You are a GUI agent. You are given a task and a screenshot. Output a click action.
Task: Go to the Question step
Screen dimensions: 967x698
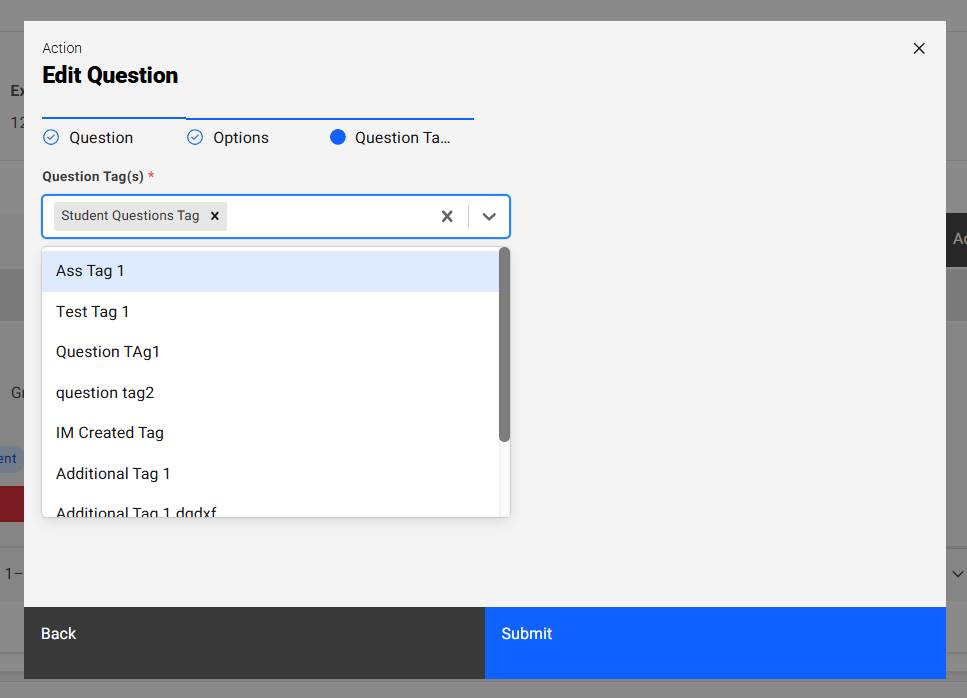tap(100, 138)
